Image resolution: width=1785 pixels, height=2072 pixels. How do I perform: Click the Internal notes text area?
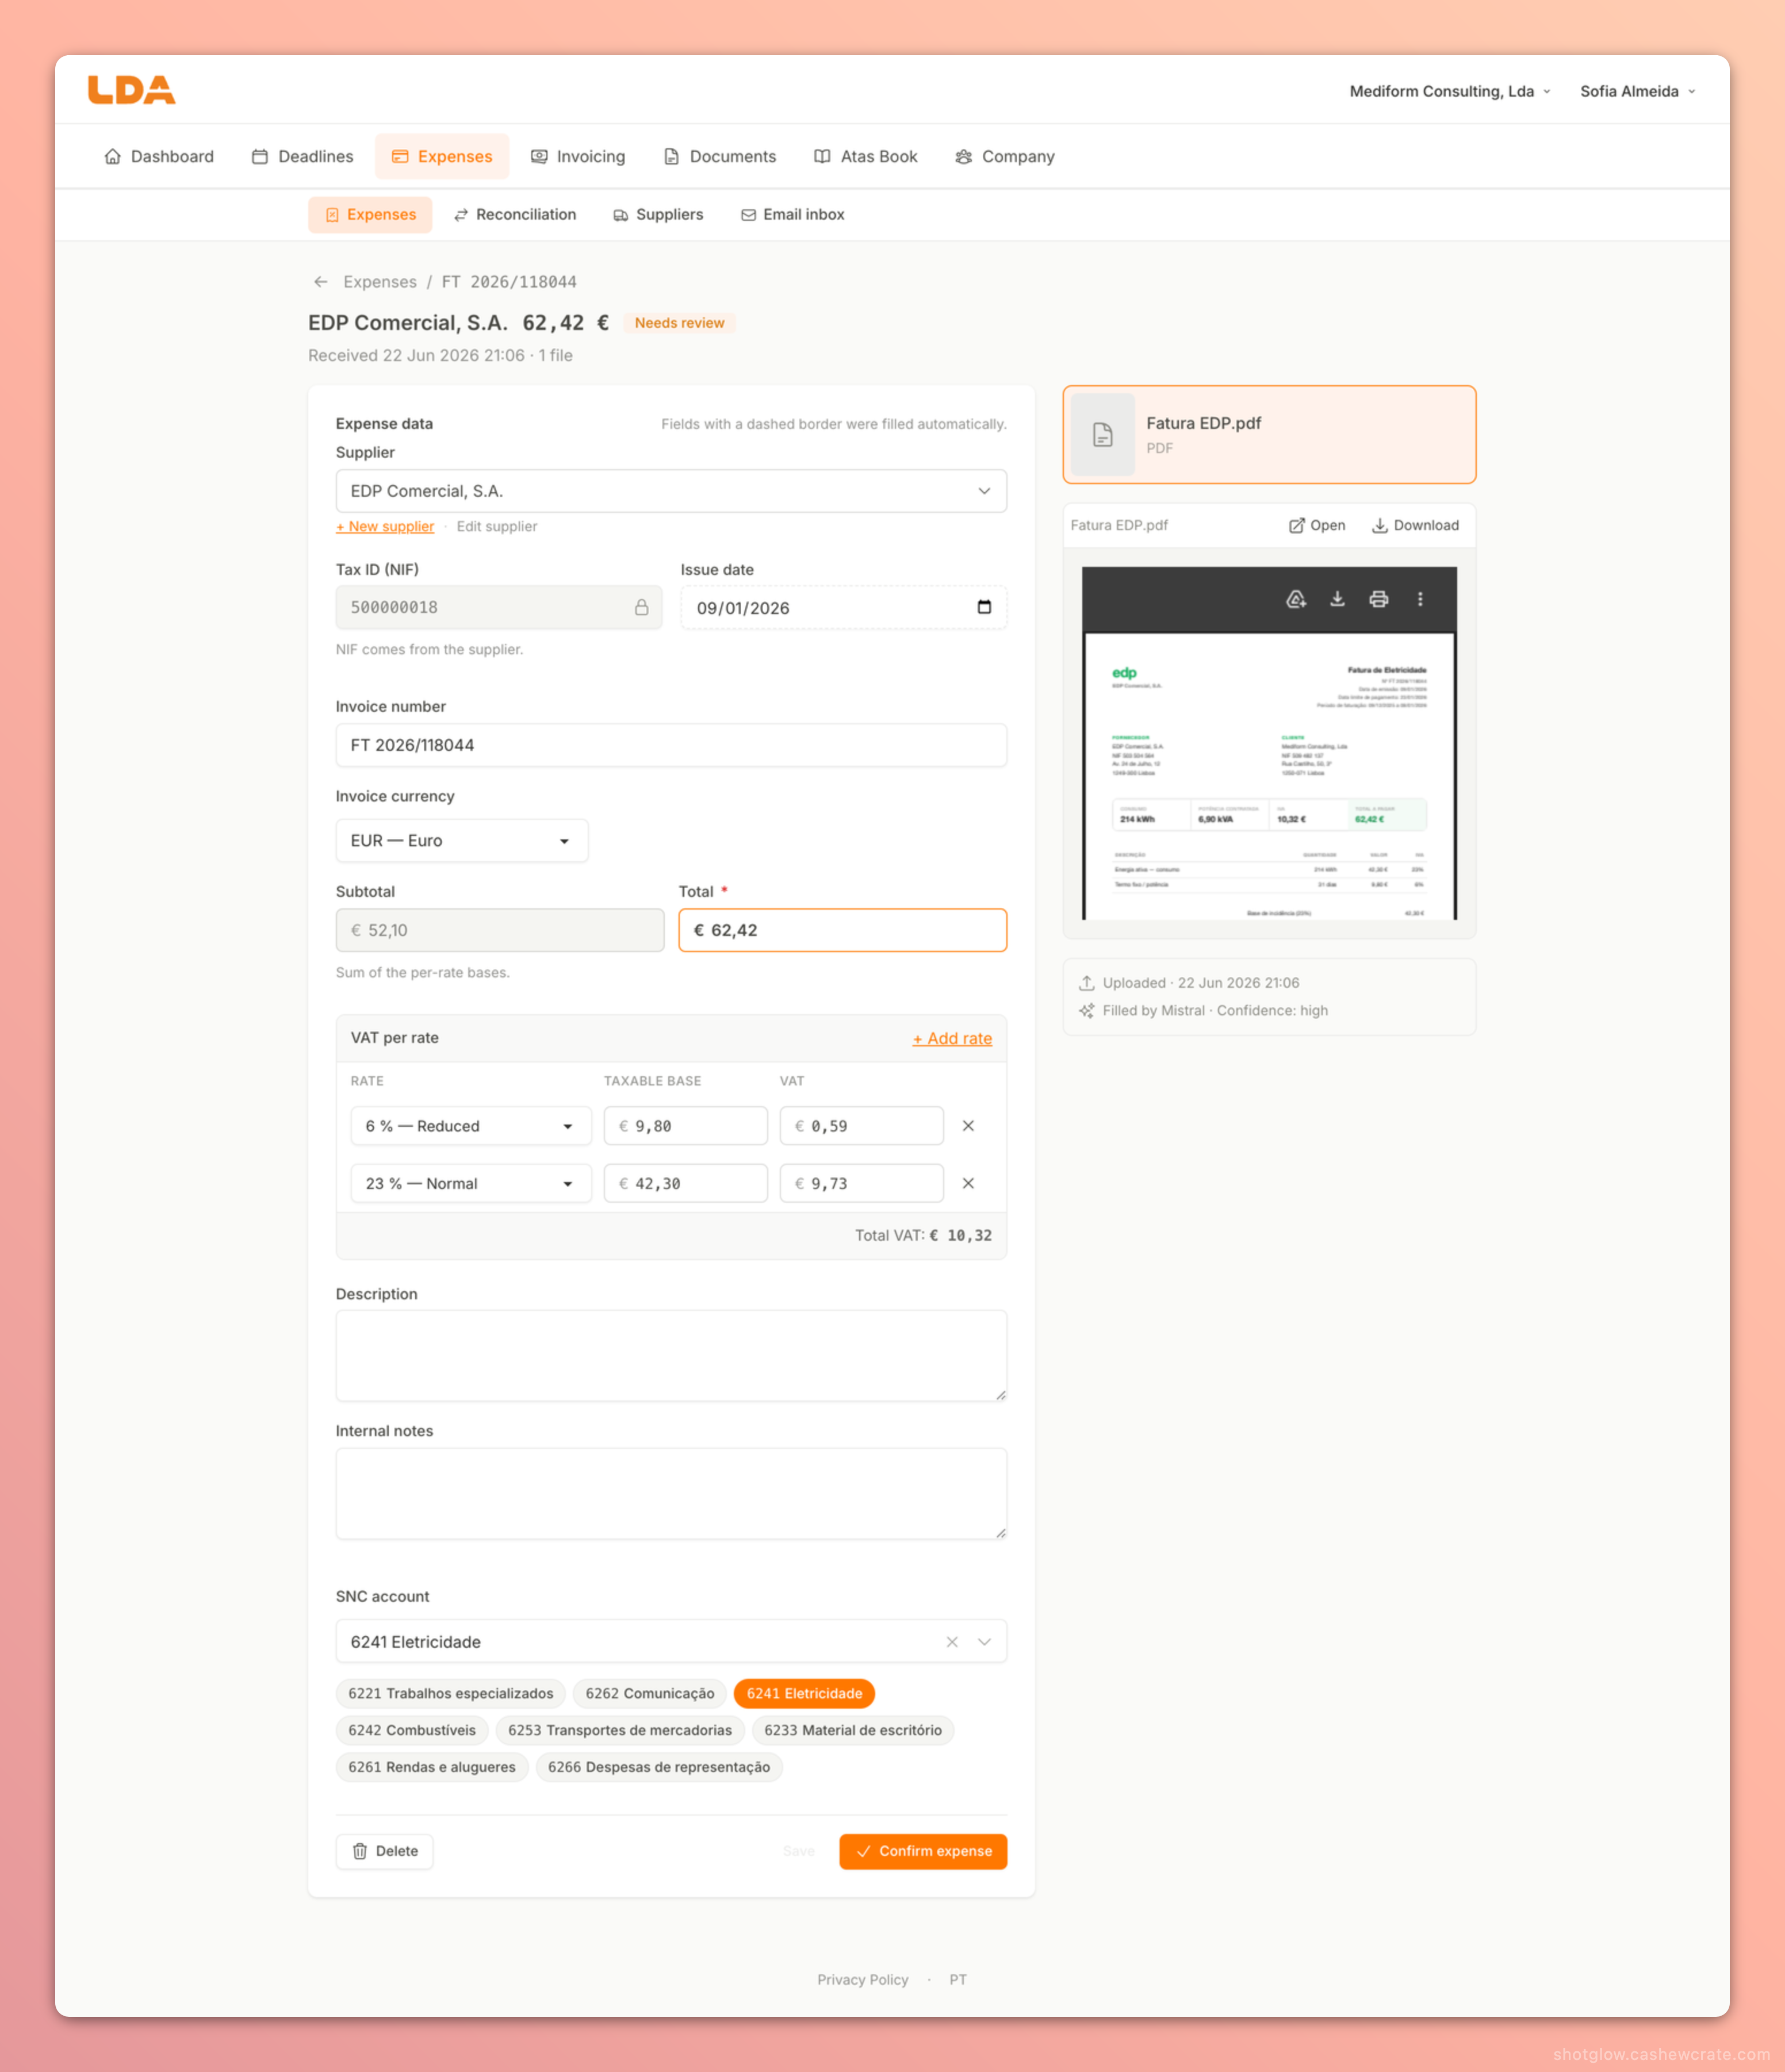tap(671, 1494)
